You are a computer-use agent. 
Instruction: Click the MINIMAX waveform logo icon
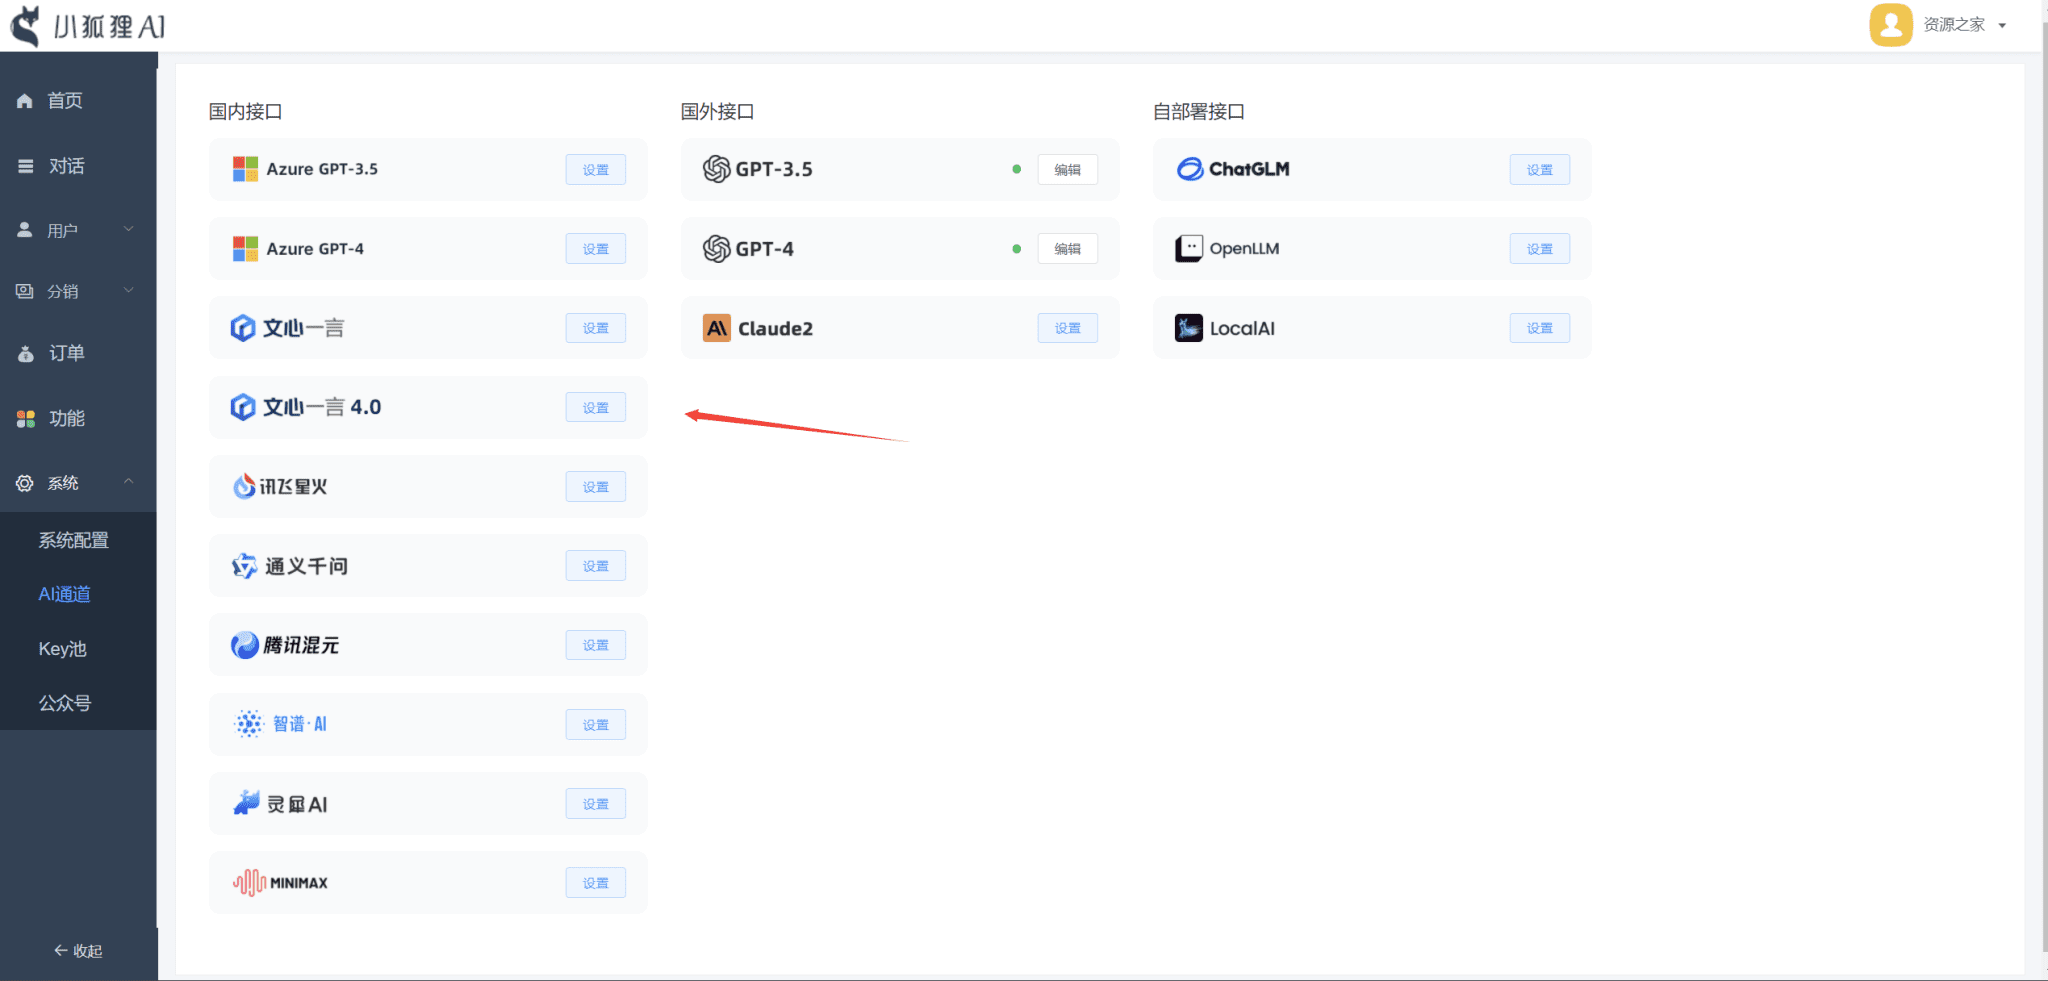[x=249, y=882]
